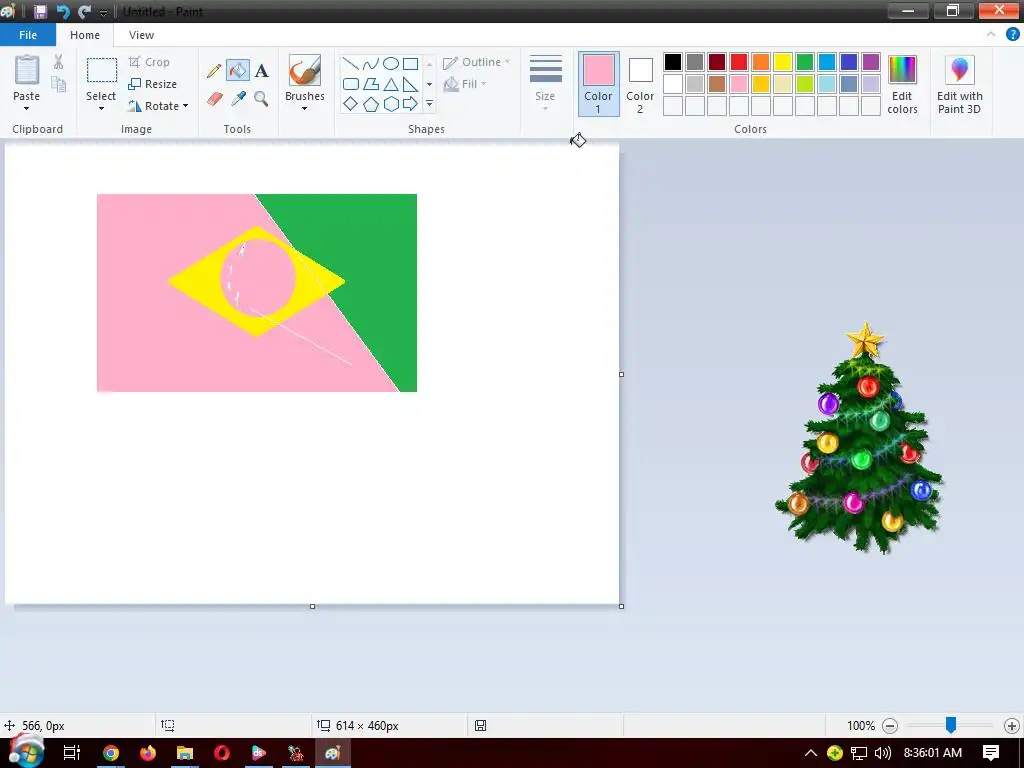Open File Explorer from the taskbar
The image size is (1024, 768).
(185, 753)
